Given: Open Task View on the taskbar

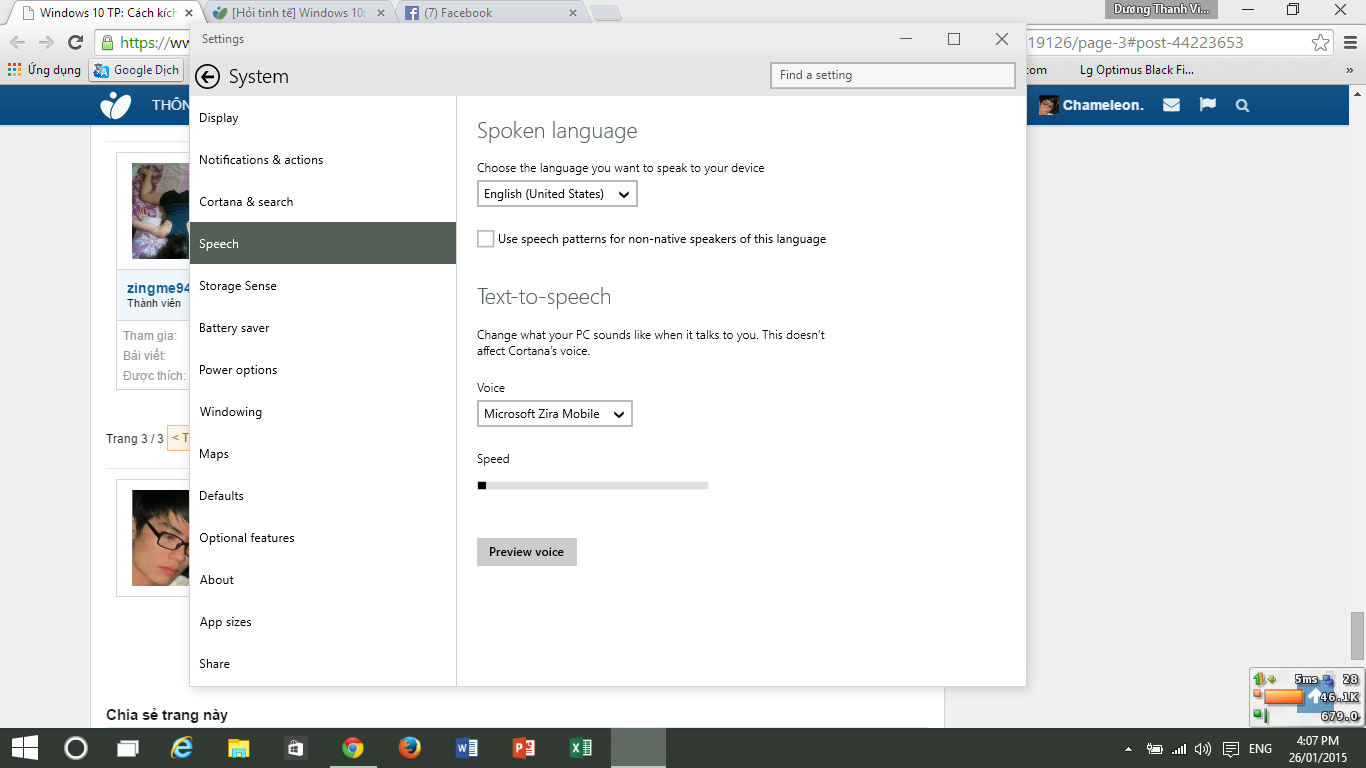Looking at the screenshot, I should (128, 748).
